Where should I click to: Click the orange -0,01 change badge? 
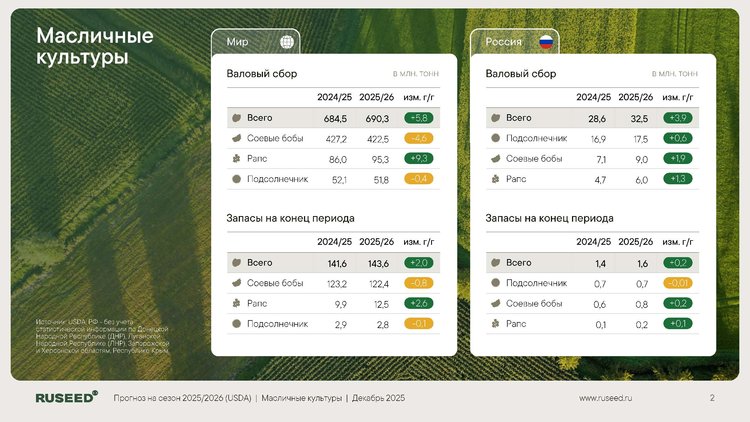(676, 283)
